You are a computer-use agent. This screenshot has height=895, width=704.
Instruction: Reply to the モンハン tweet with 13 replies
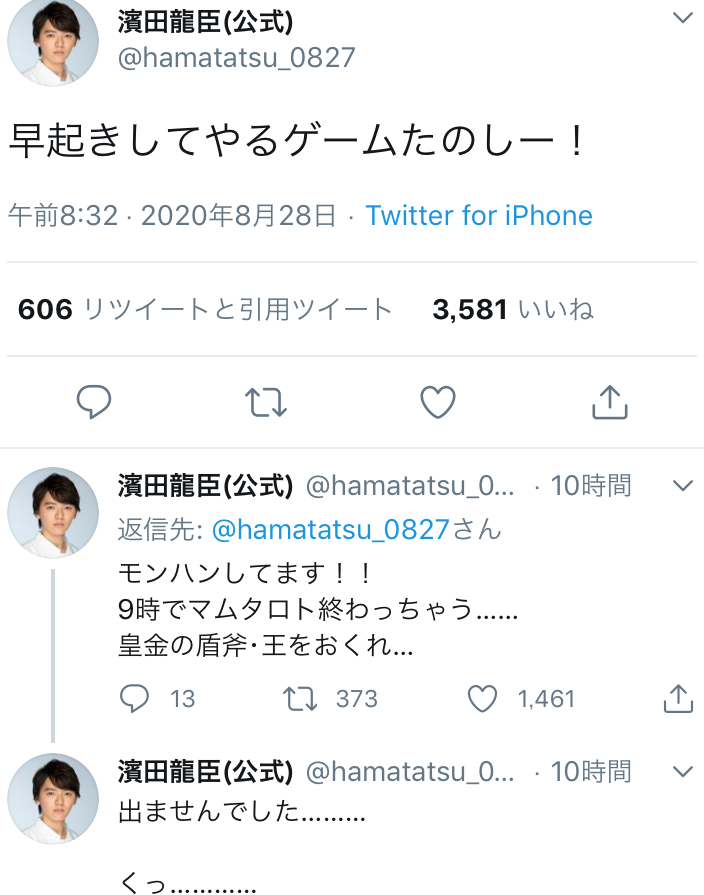point(134,698)
